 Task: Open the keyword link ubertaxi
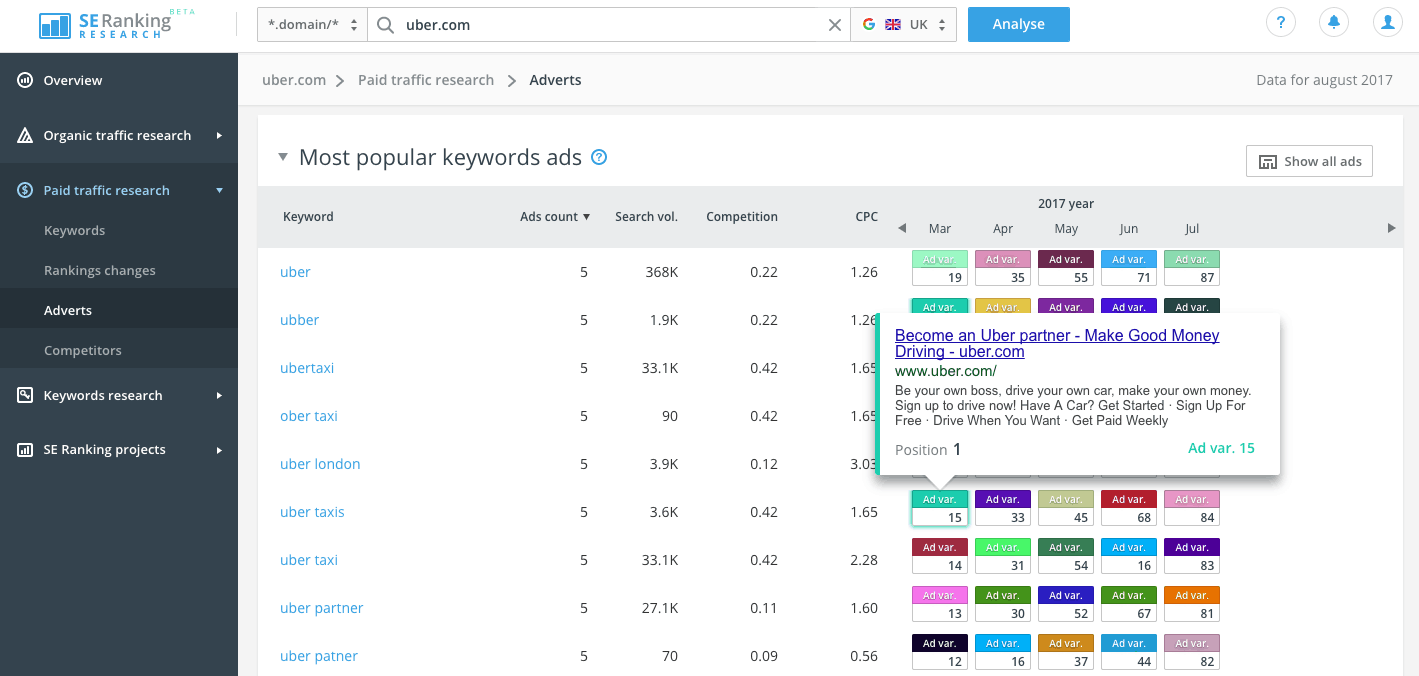tap(307, 368)
